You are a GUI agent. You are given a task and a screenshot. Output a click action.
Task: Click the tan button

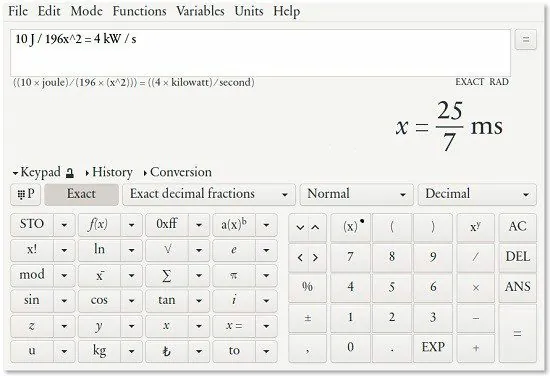tap(167, 301)
